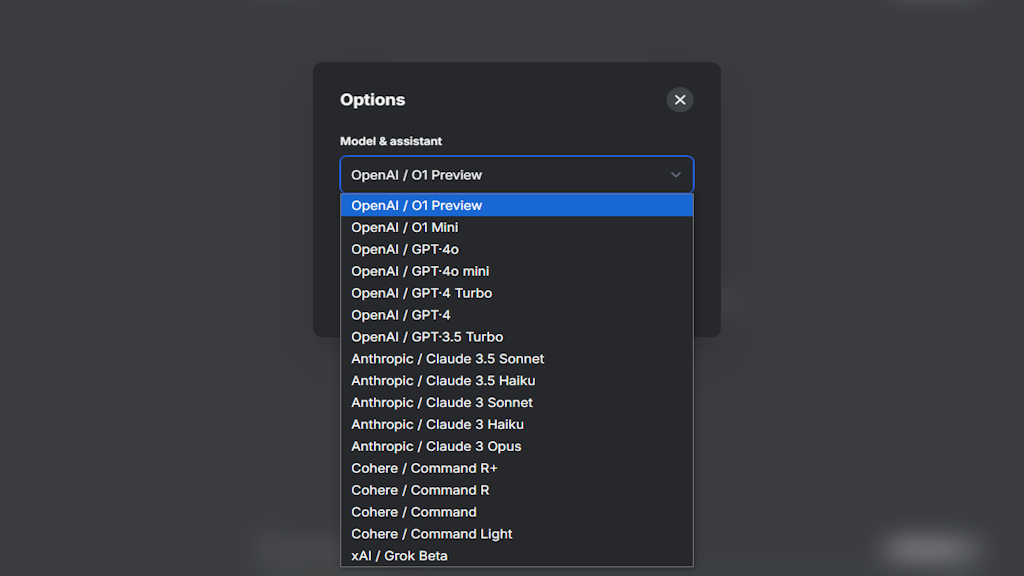
Task: Select Anthropic / Claude 3.5 Sonnet
Action: (517, 359)
